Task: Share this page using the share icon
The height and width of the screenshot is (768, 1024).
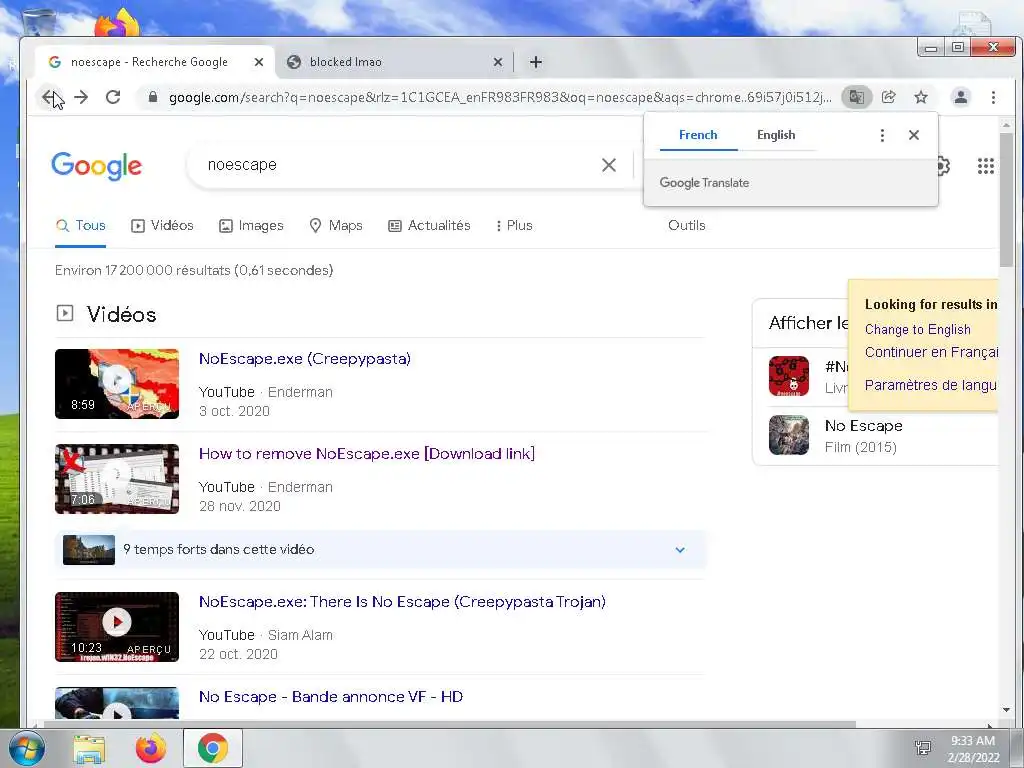Action: 889,97
